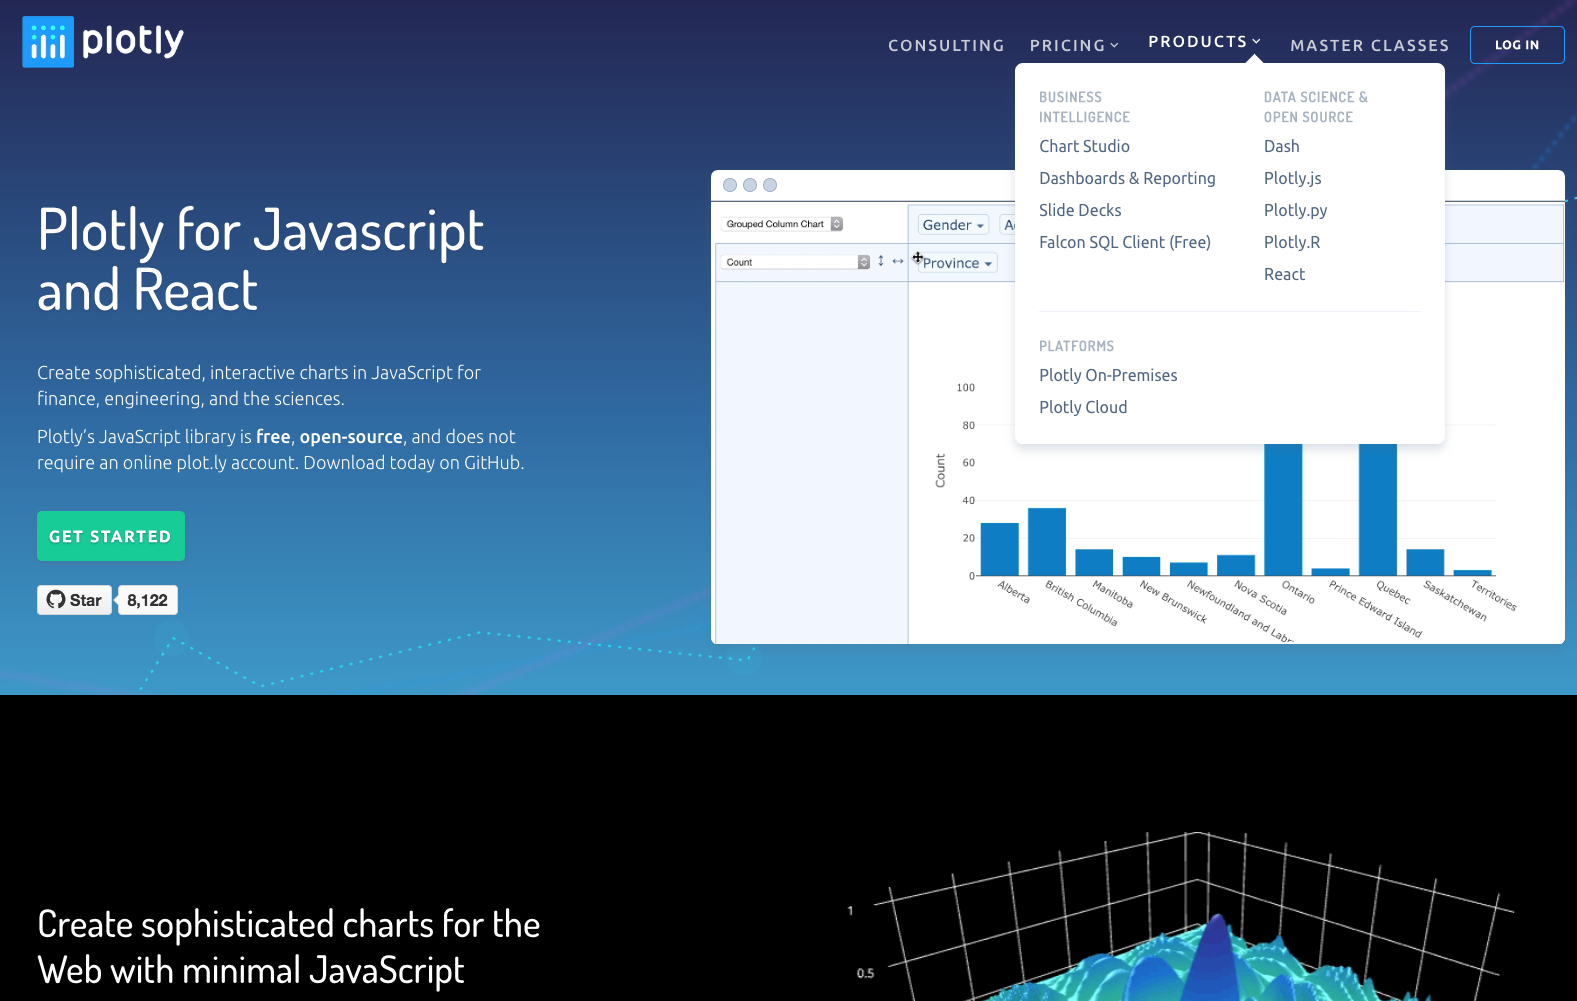Open the Consulting page
Screen dimensions: 1577x1001
click(x=946, y=45)
